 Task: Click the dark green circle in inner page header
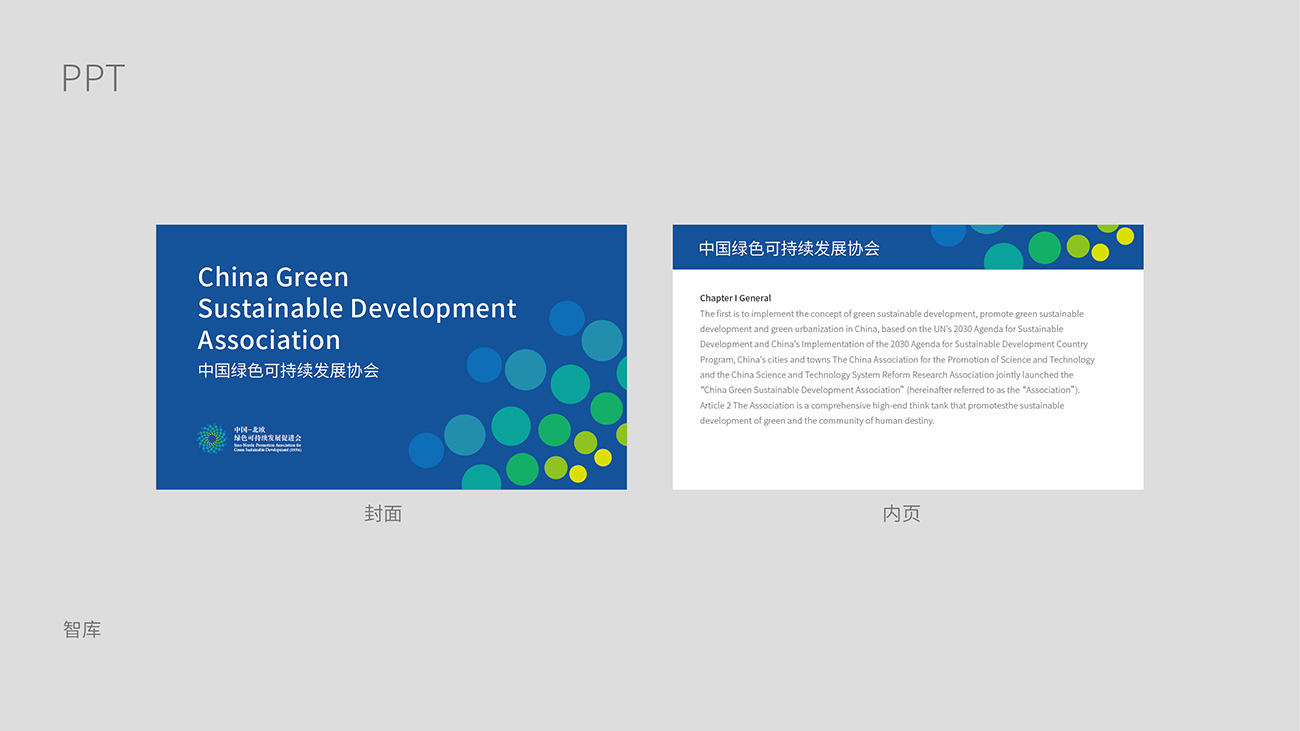click(x=1044, y=247)
